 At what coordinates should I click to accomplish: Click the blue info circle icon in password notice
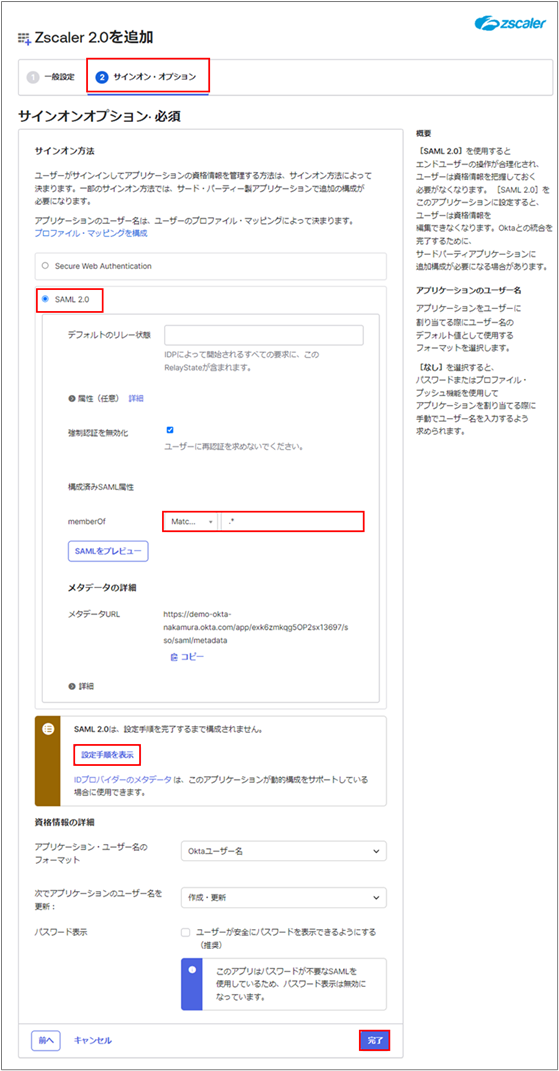[192, 969]
